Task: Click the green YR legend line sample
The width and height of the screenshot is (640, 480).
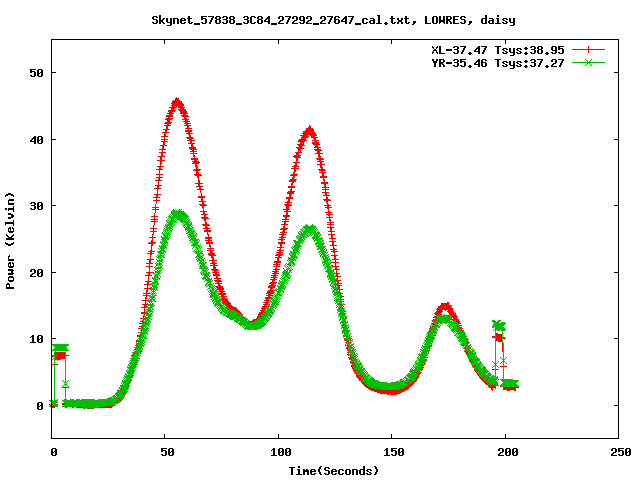Action: 588,62
